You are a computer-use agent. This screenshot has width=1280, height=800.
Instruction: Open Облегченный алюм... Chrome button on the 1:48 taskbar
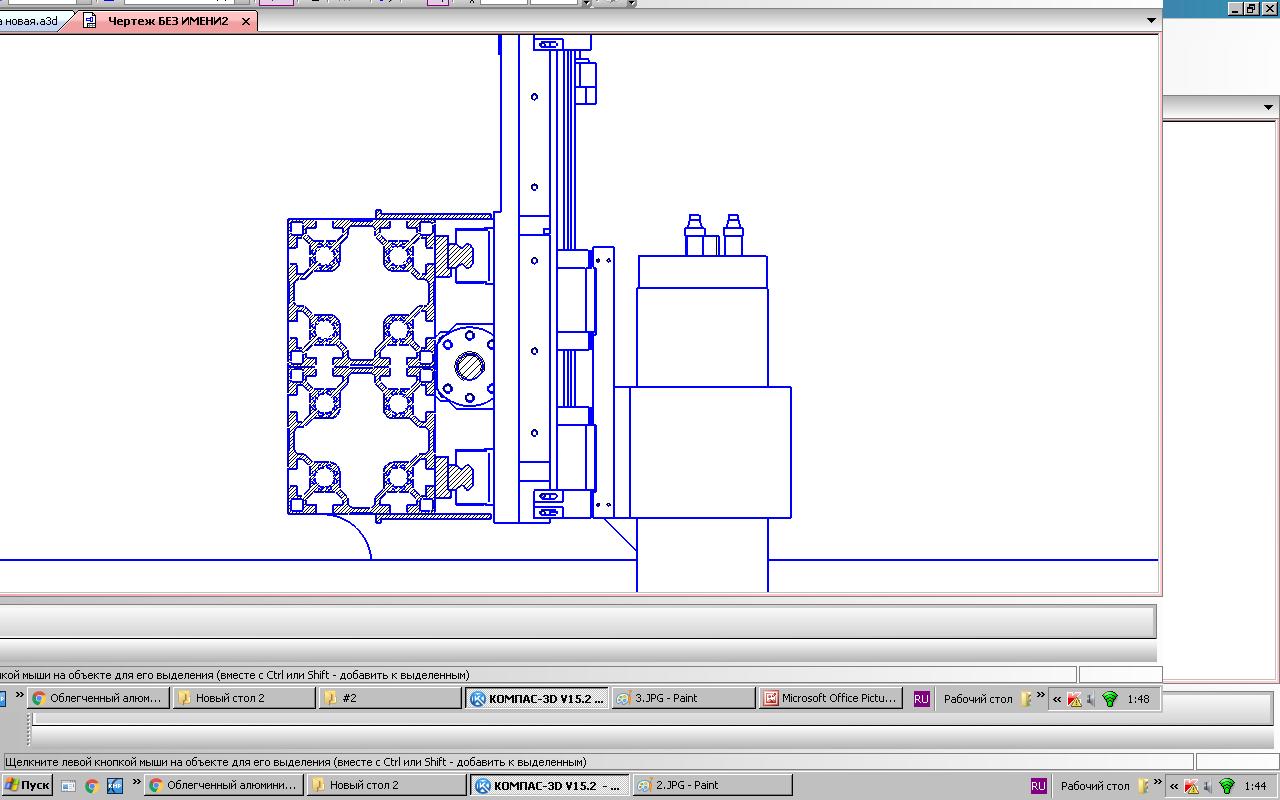coord(98,698)
